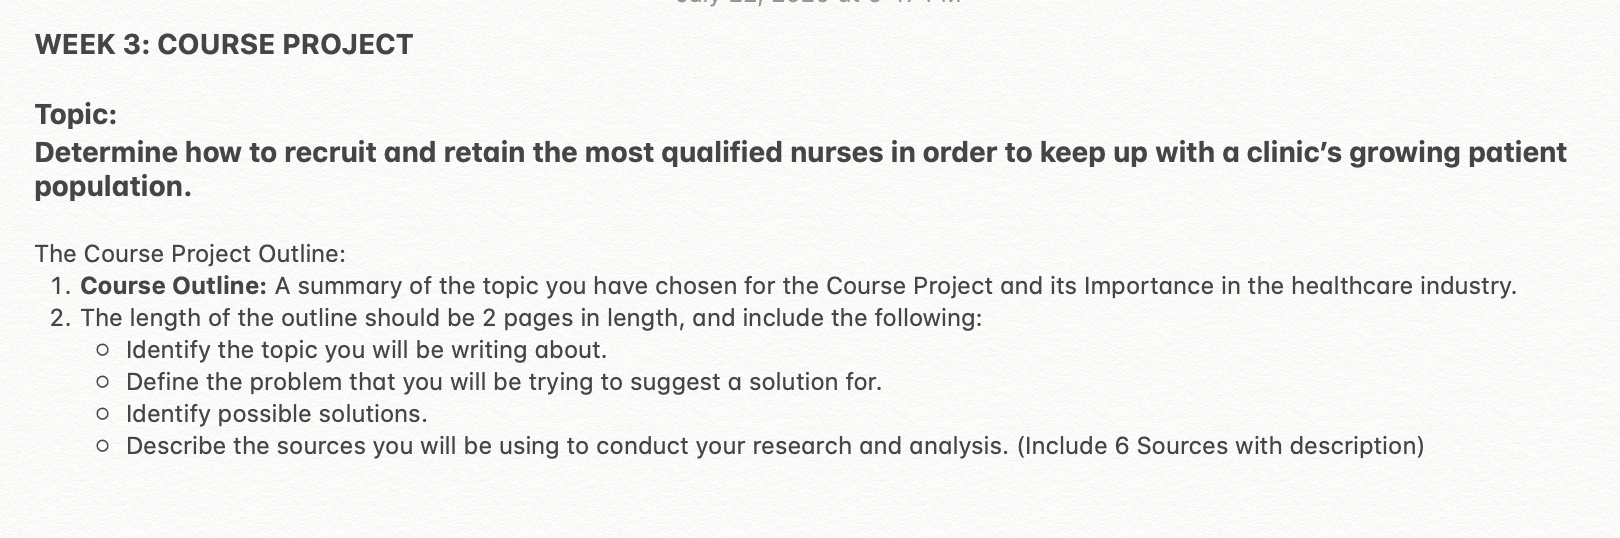Click The Course Project Outline: line
This screenshot has height=538, width=1620.
[x=190, y=254]
